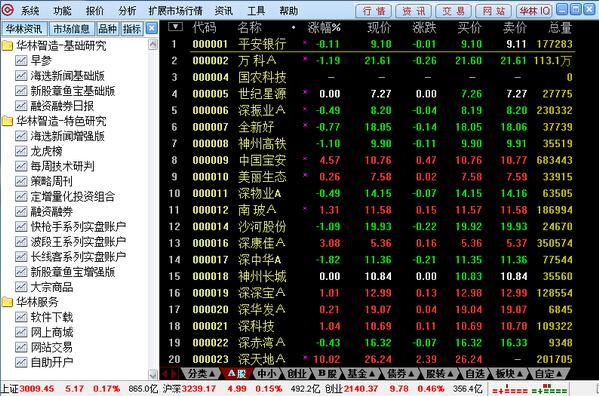Viewport: 599px width, 396px height.
Task: Click the chart icon beside 海选新闻增强版
Action: (21, 136)
